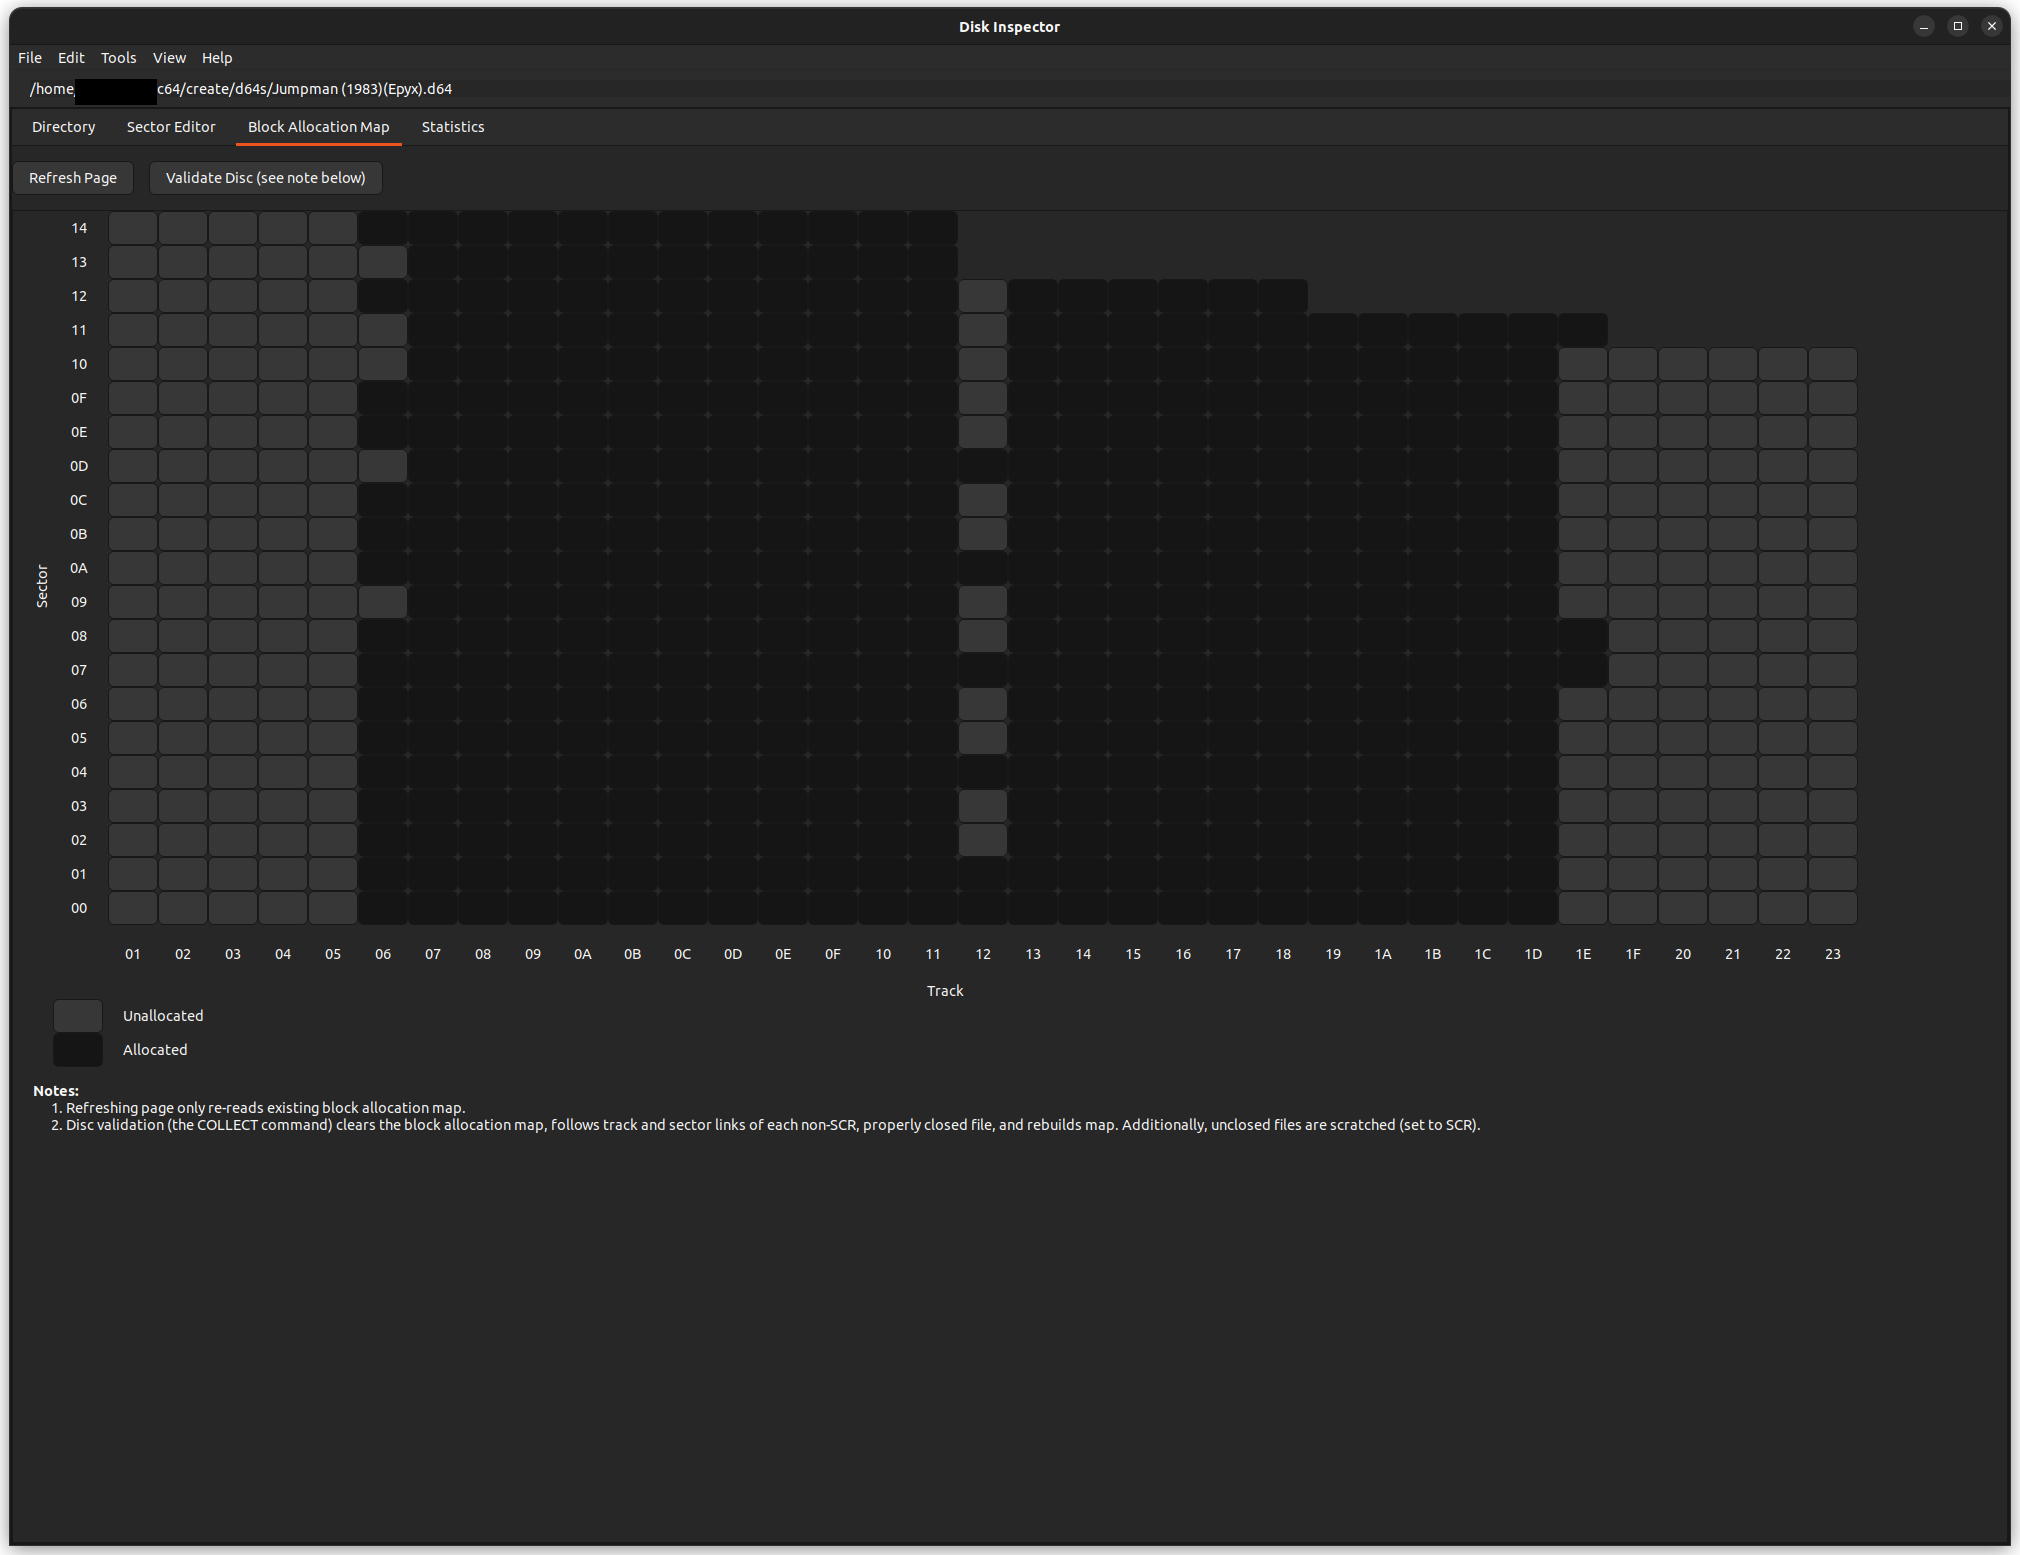Click block at track 01 sector 00
This screenshot has width=2020, height=1555.
tap(133, 908)
